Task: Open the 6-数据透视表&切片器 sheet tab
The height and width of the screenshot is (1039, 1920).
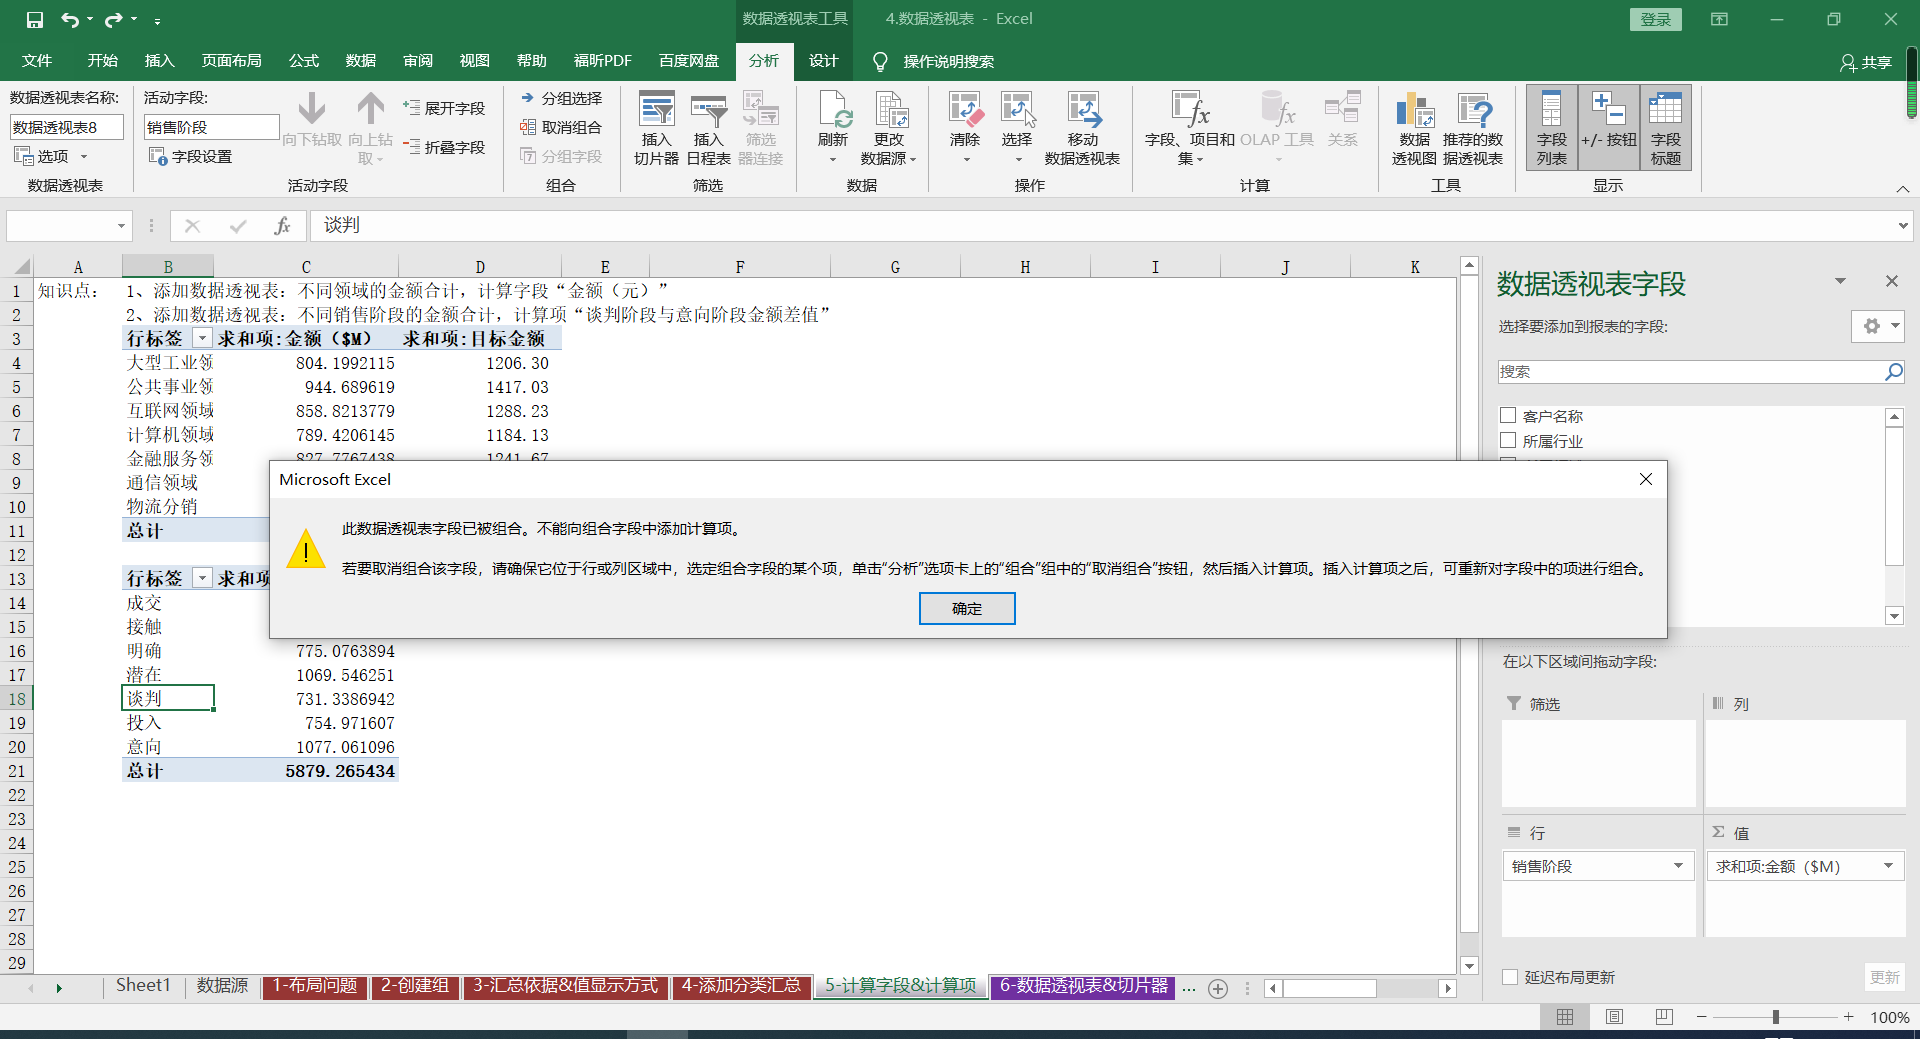Action: click(1083, 986)
